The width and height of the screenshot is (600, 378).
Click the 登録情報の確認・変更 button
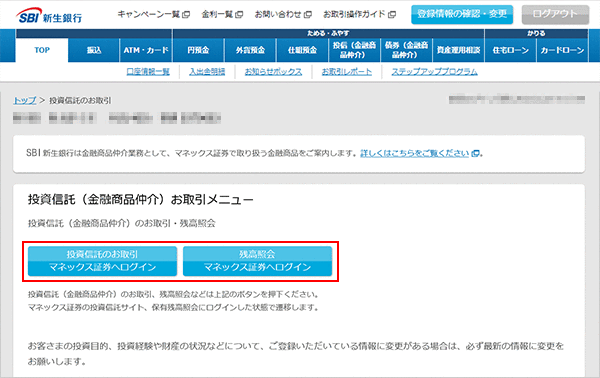click(462, 15)
